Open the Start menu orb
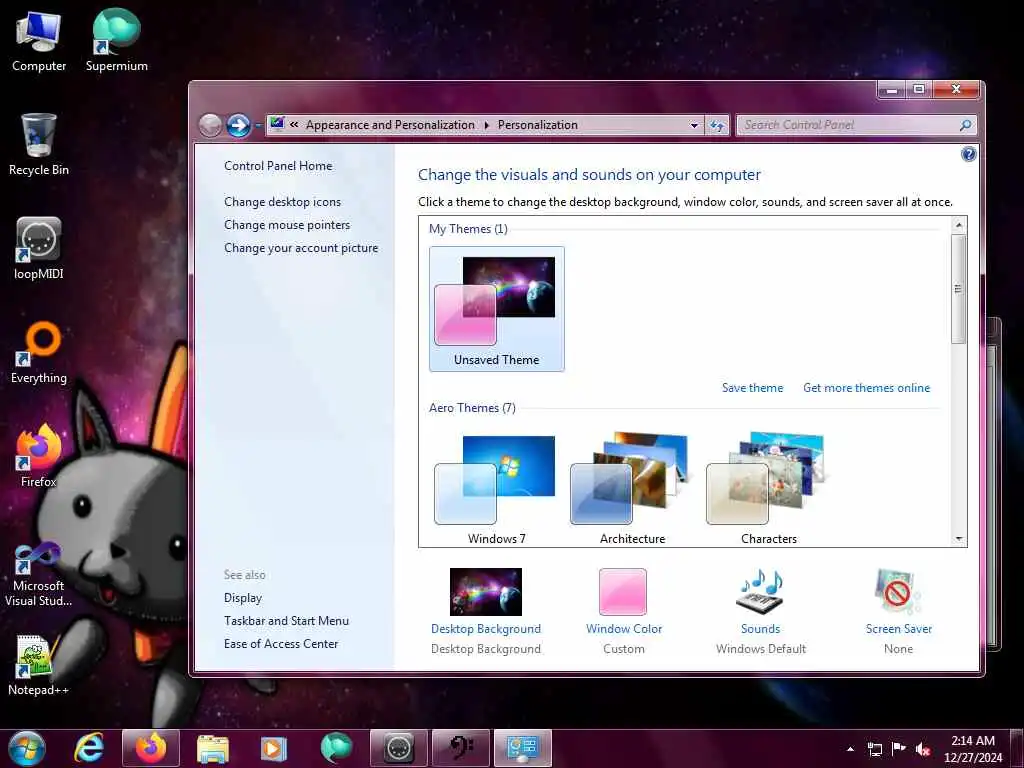 point(27,748)
